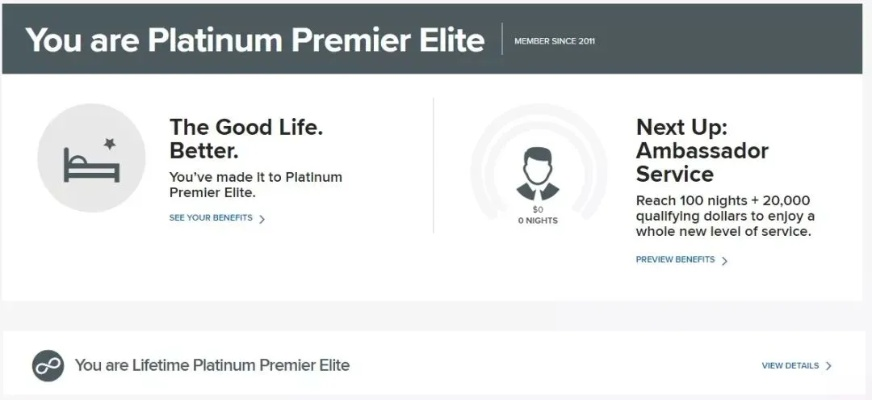The height and width of the screenshot is (400, 872).
Task: Click "Next Up: Ambassador Service" heading
Action: (x=702, y=150)
